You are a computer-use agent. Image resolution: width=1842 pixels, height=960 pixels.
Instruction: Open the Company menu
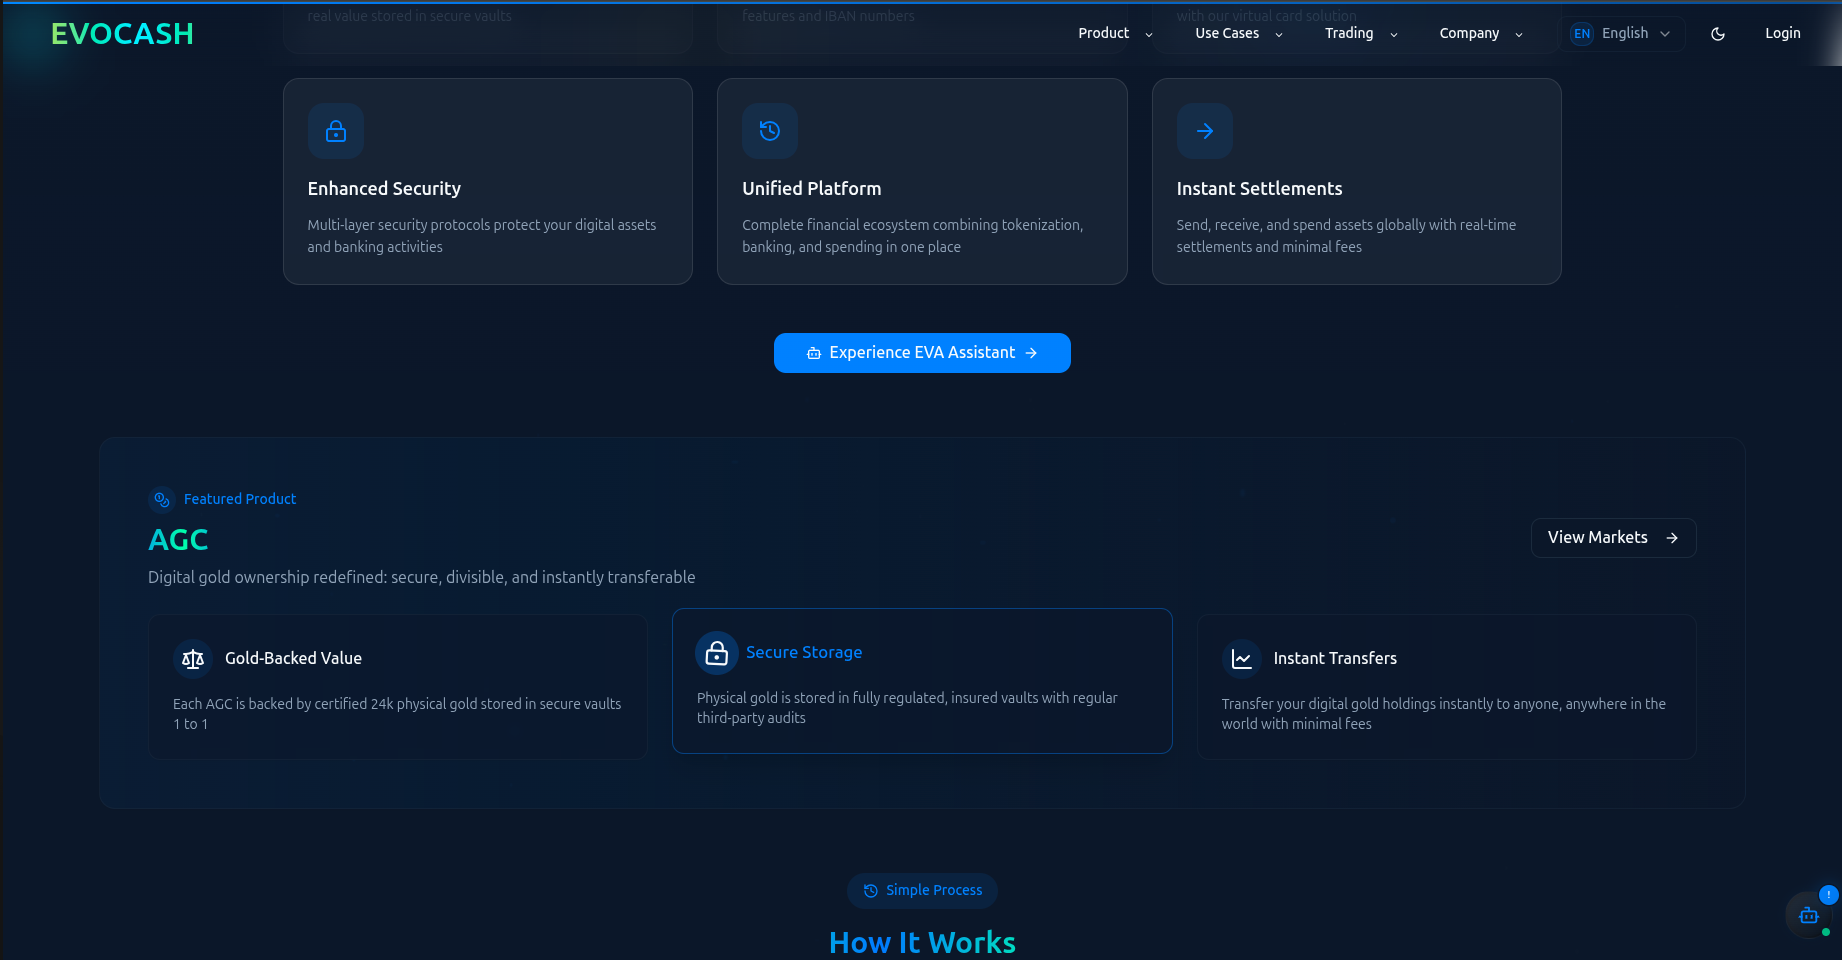click(x=1478, y=32)
